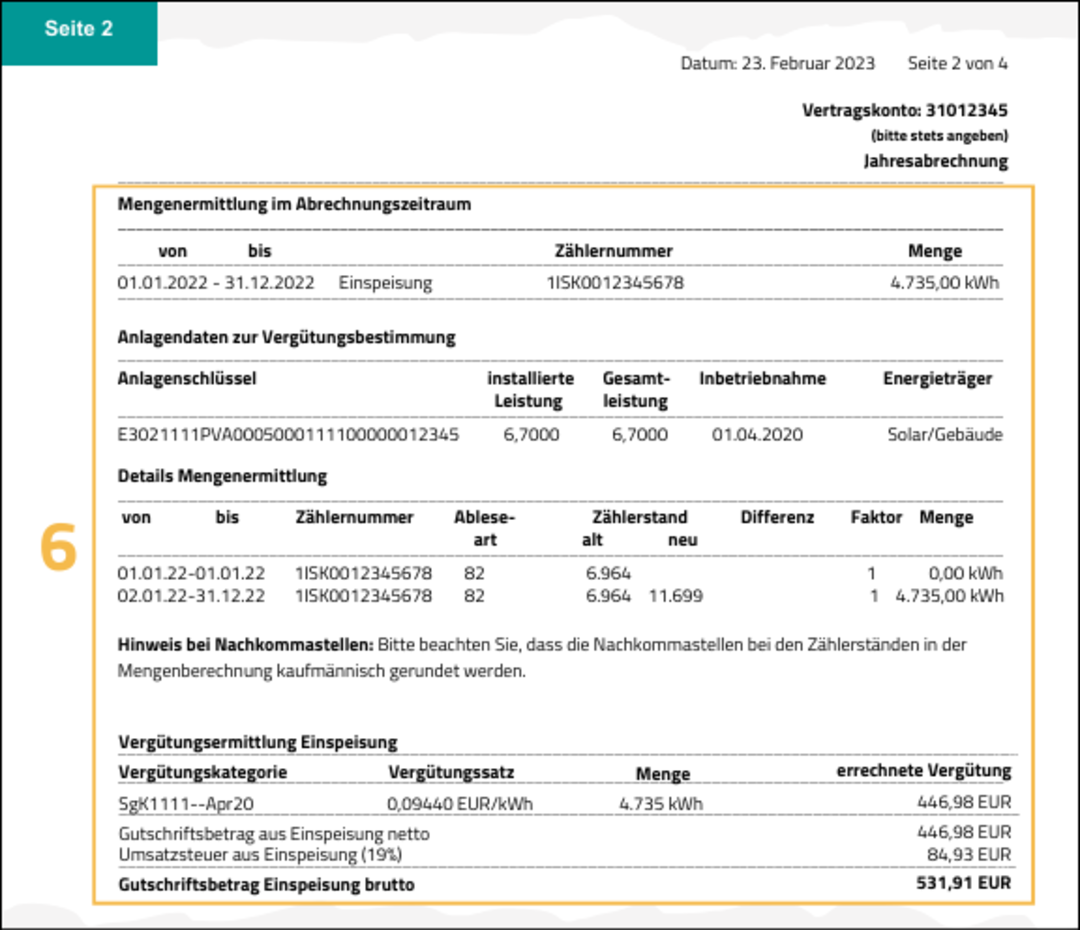Viewport: 1080px width, 930px height.
Task: Click the gross total 531,91 EUR
Action: [x=963, y=883]
